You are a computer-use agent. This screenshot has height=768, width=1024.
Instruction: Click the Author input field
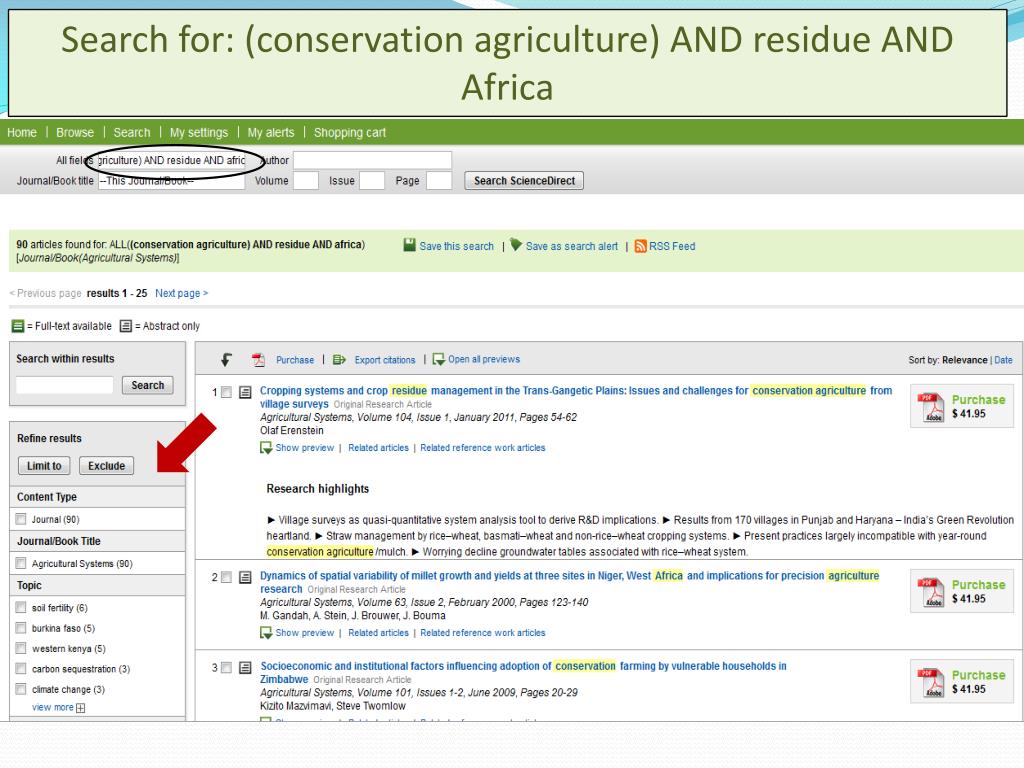point(372,160)
